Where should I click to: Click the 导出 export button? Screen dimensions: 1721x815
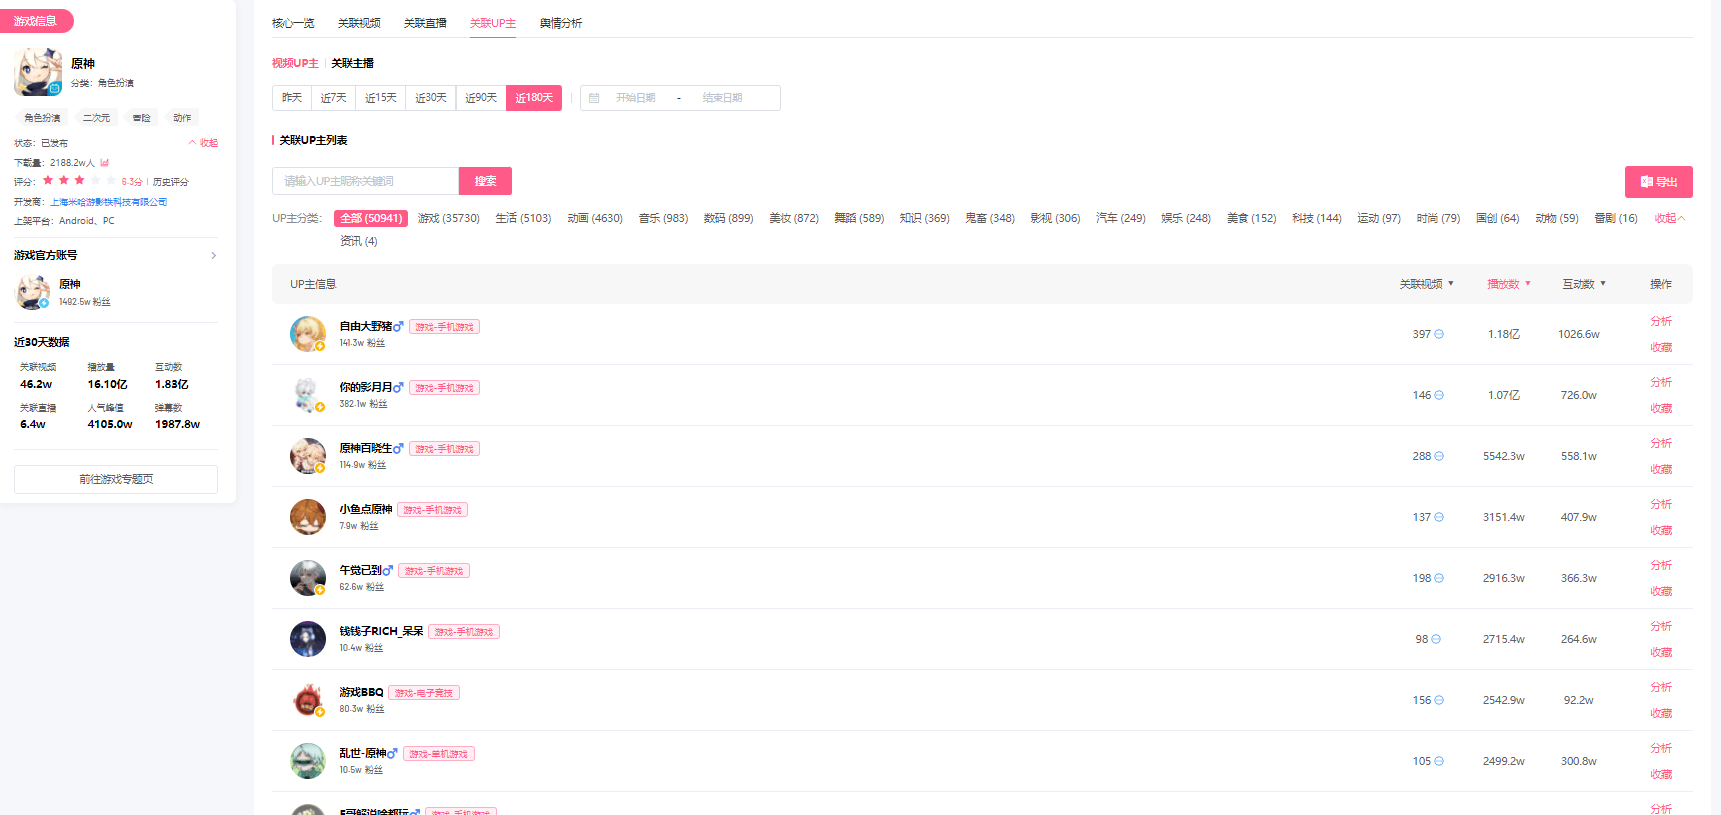[1658, 182]
